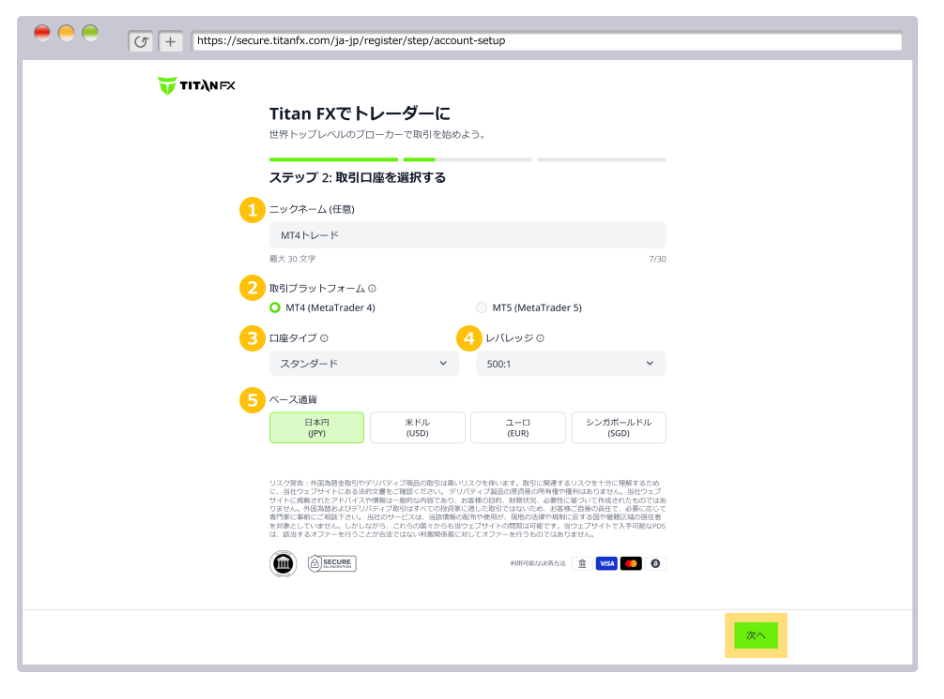Select the MT4 (MetaTrader 4) radio button
Screen dimensions: 944x699
pyautogui.click(x=275, y=308)
